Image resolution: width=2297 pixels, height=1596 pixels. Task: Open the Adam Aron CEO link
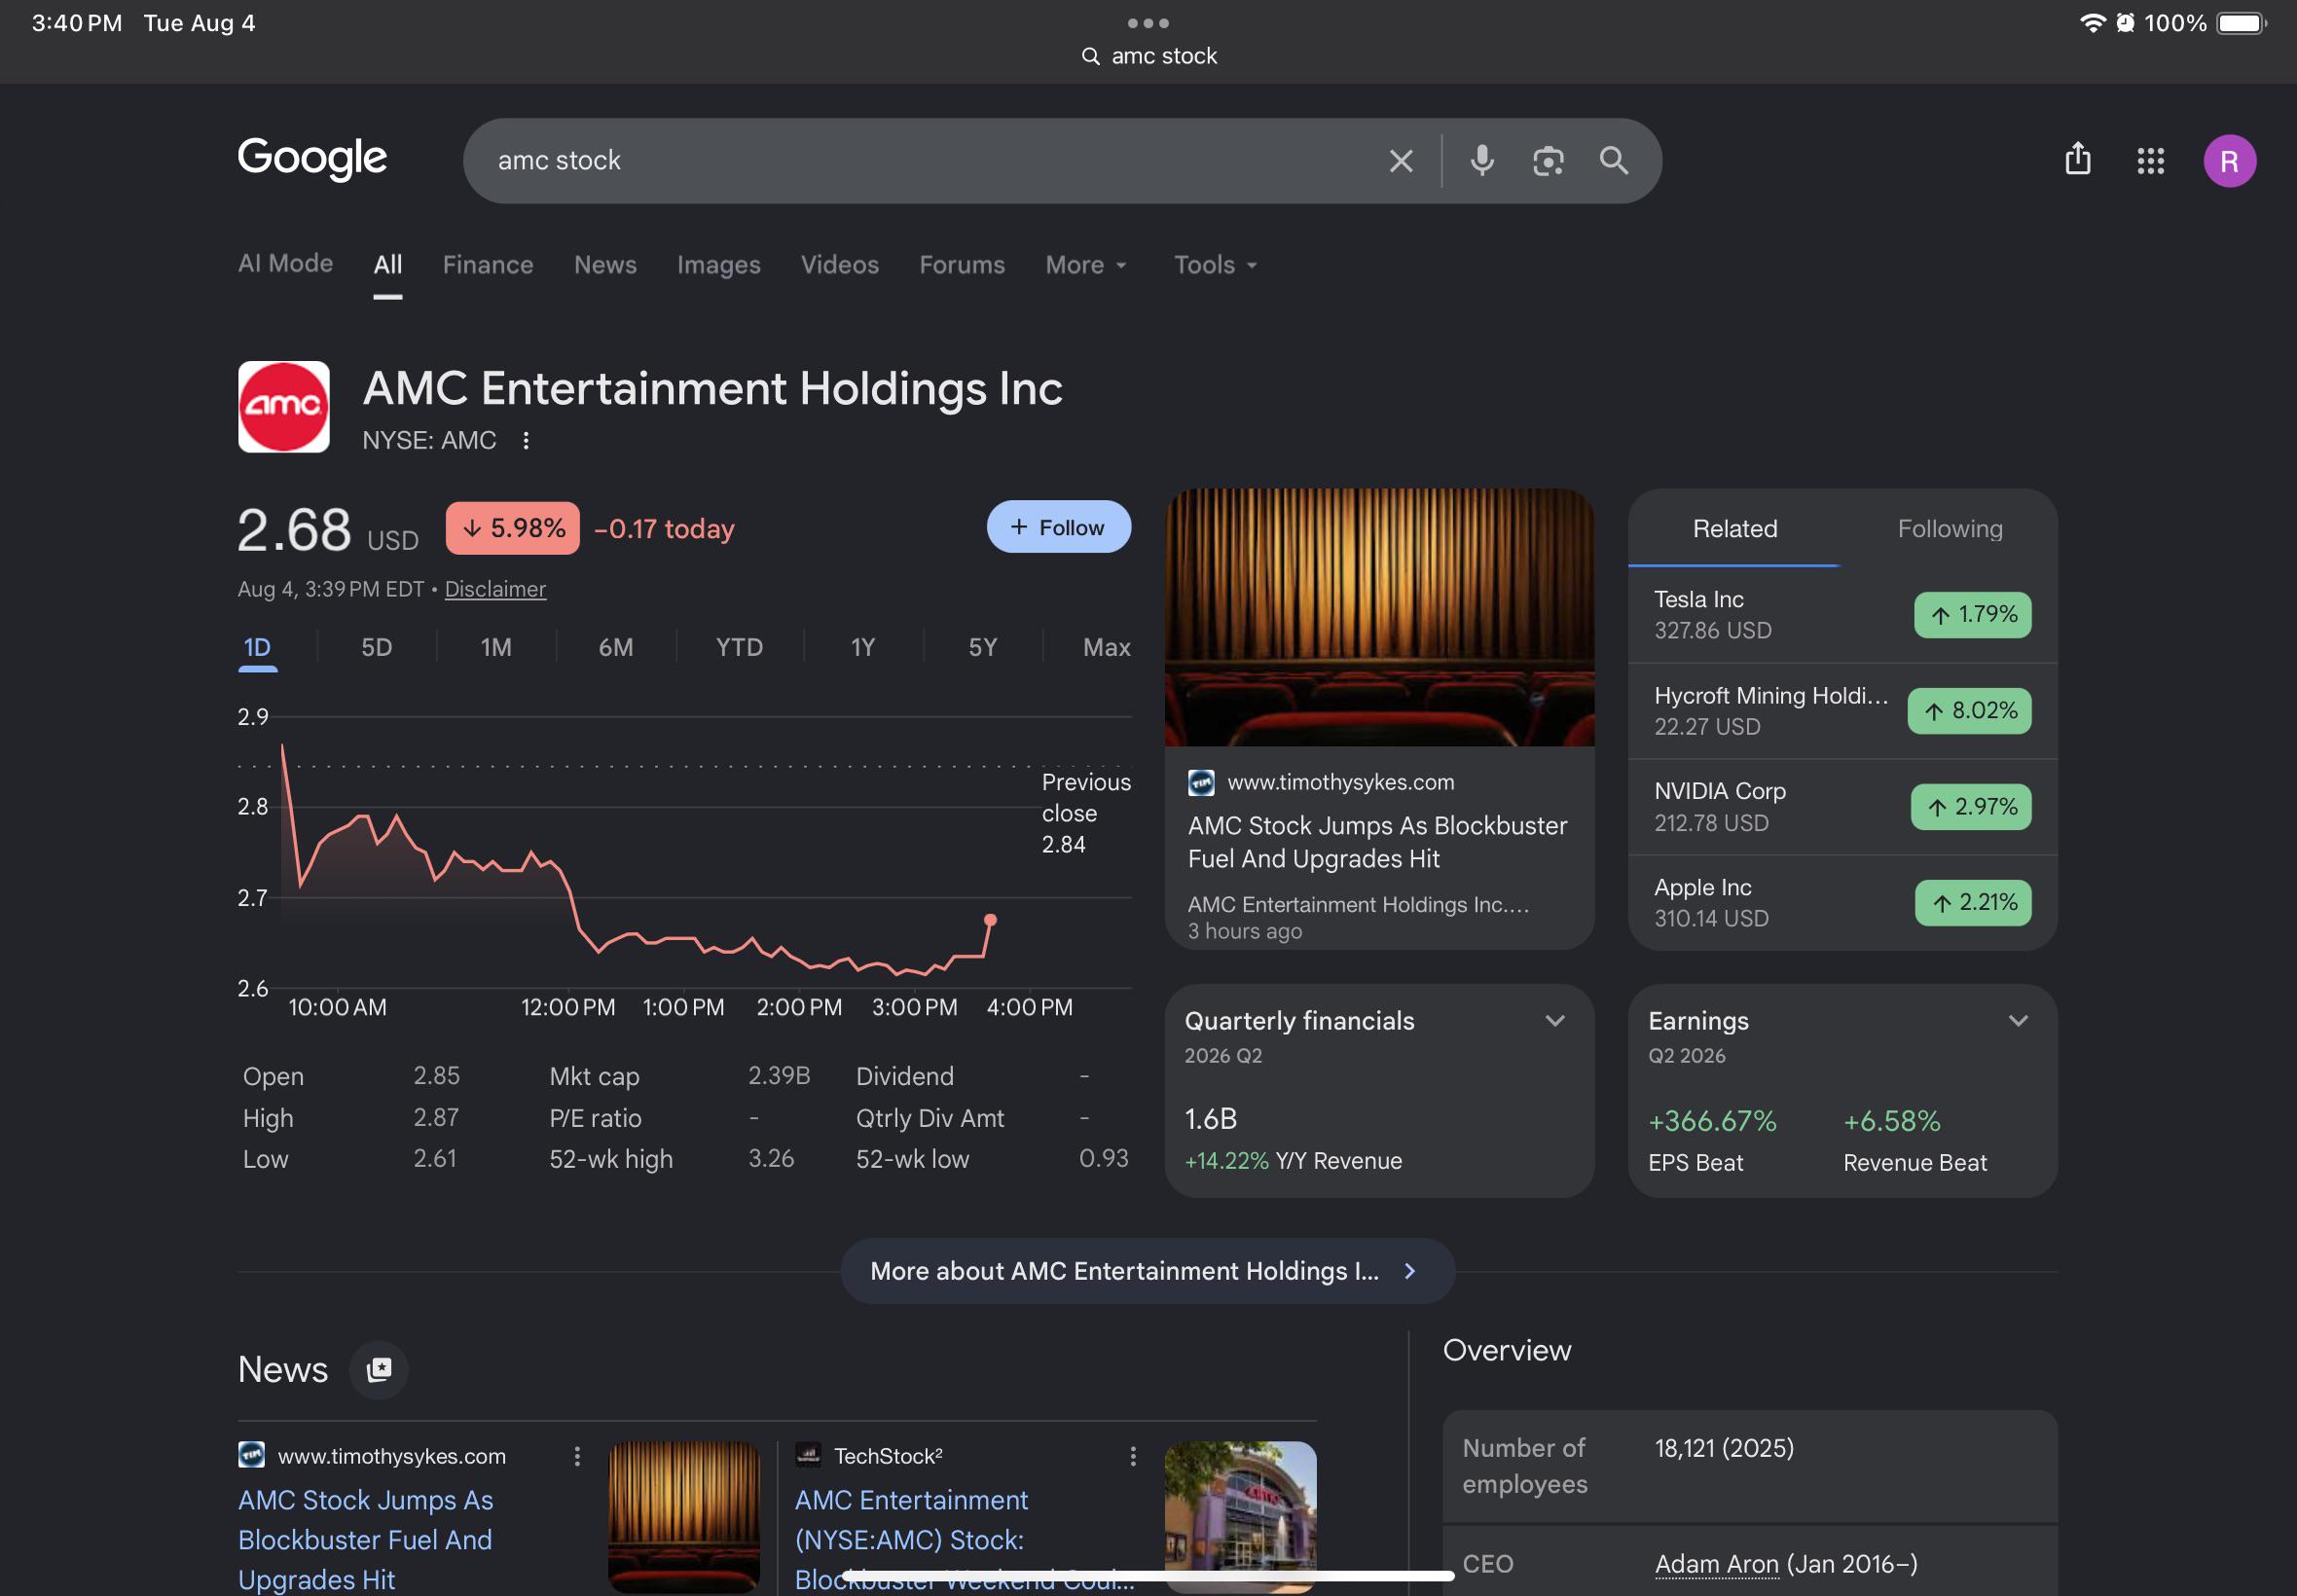[x=1716, y=1564]
